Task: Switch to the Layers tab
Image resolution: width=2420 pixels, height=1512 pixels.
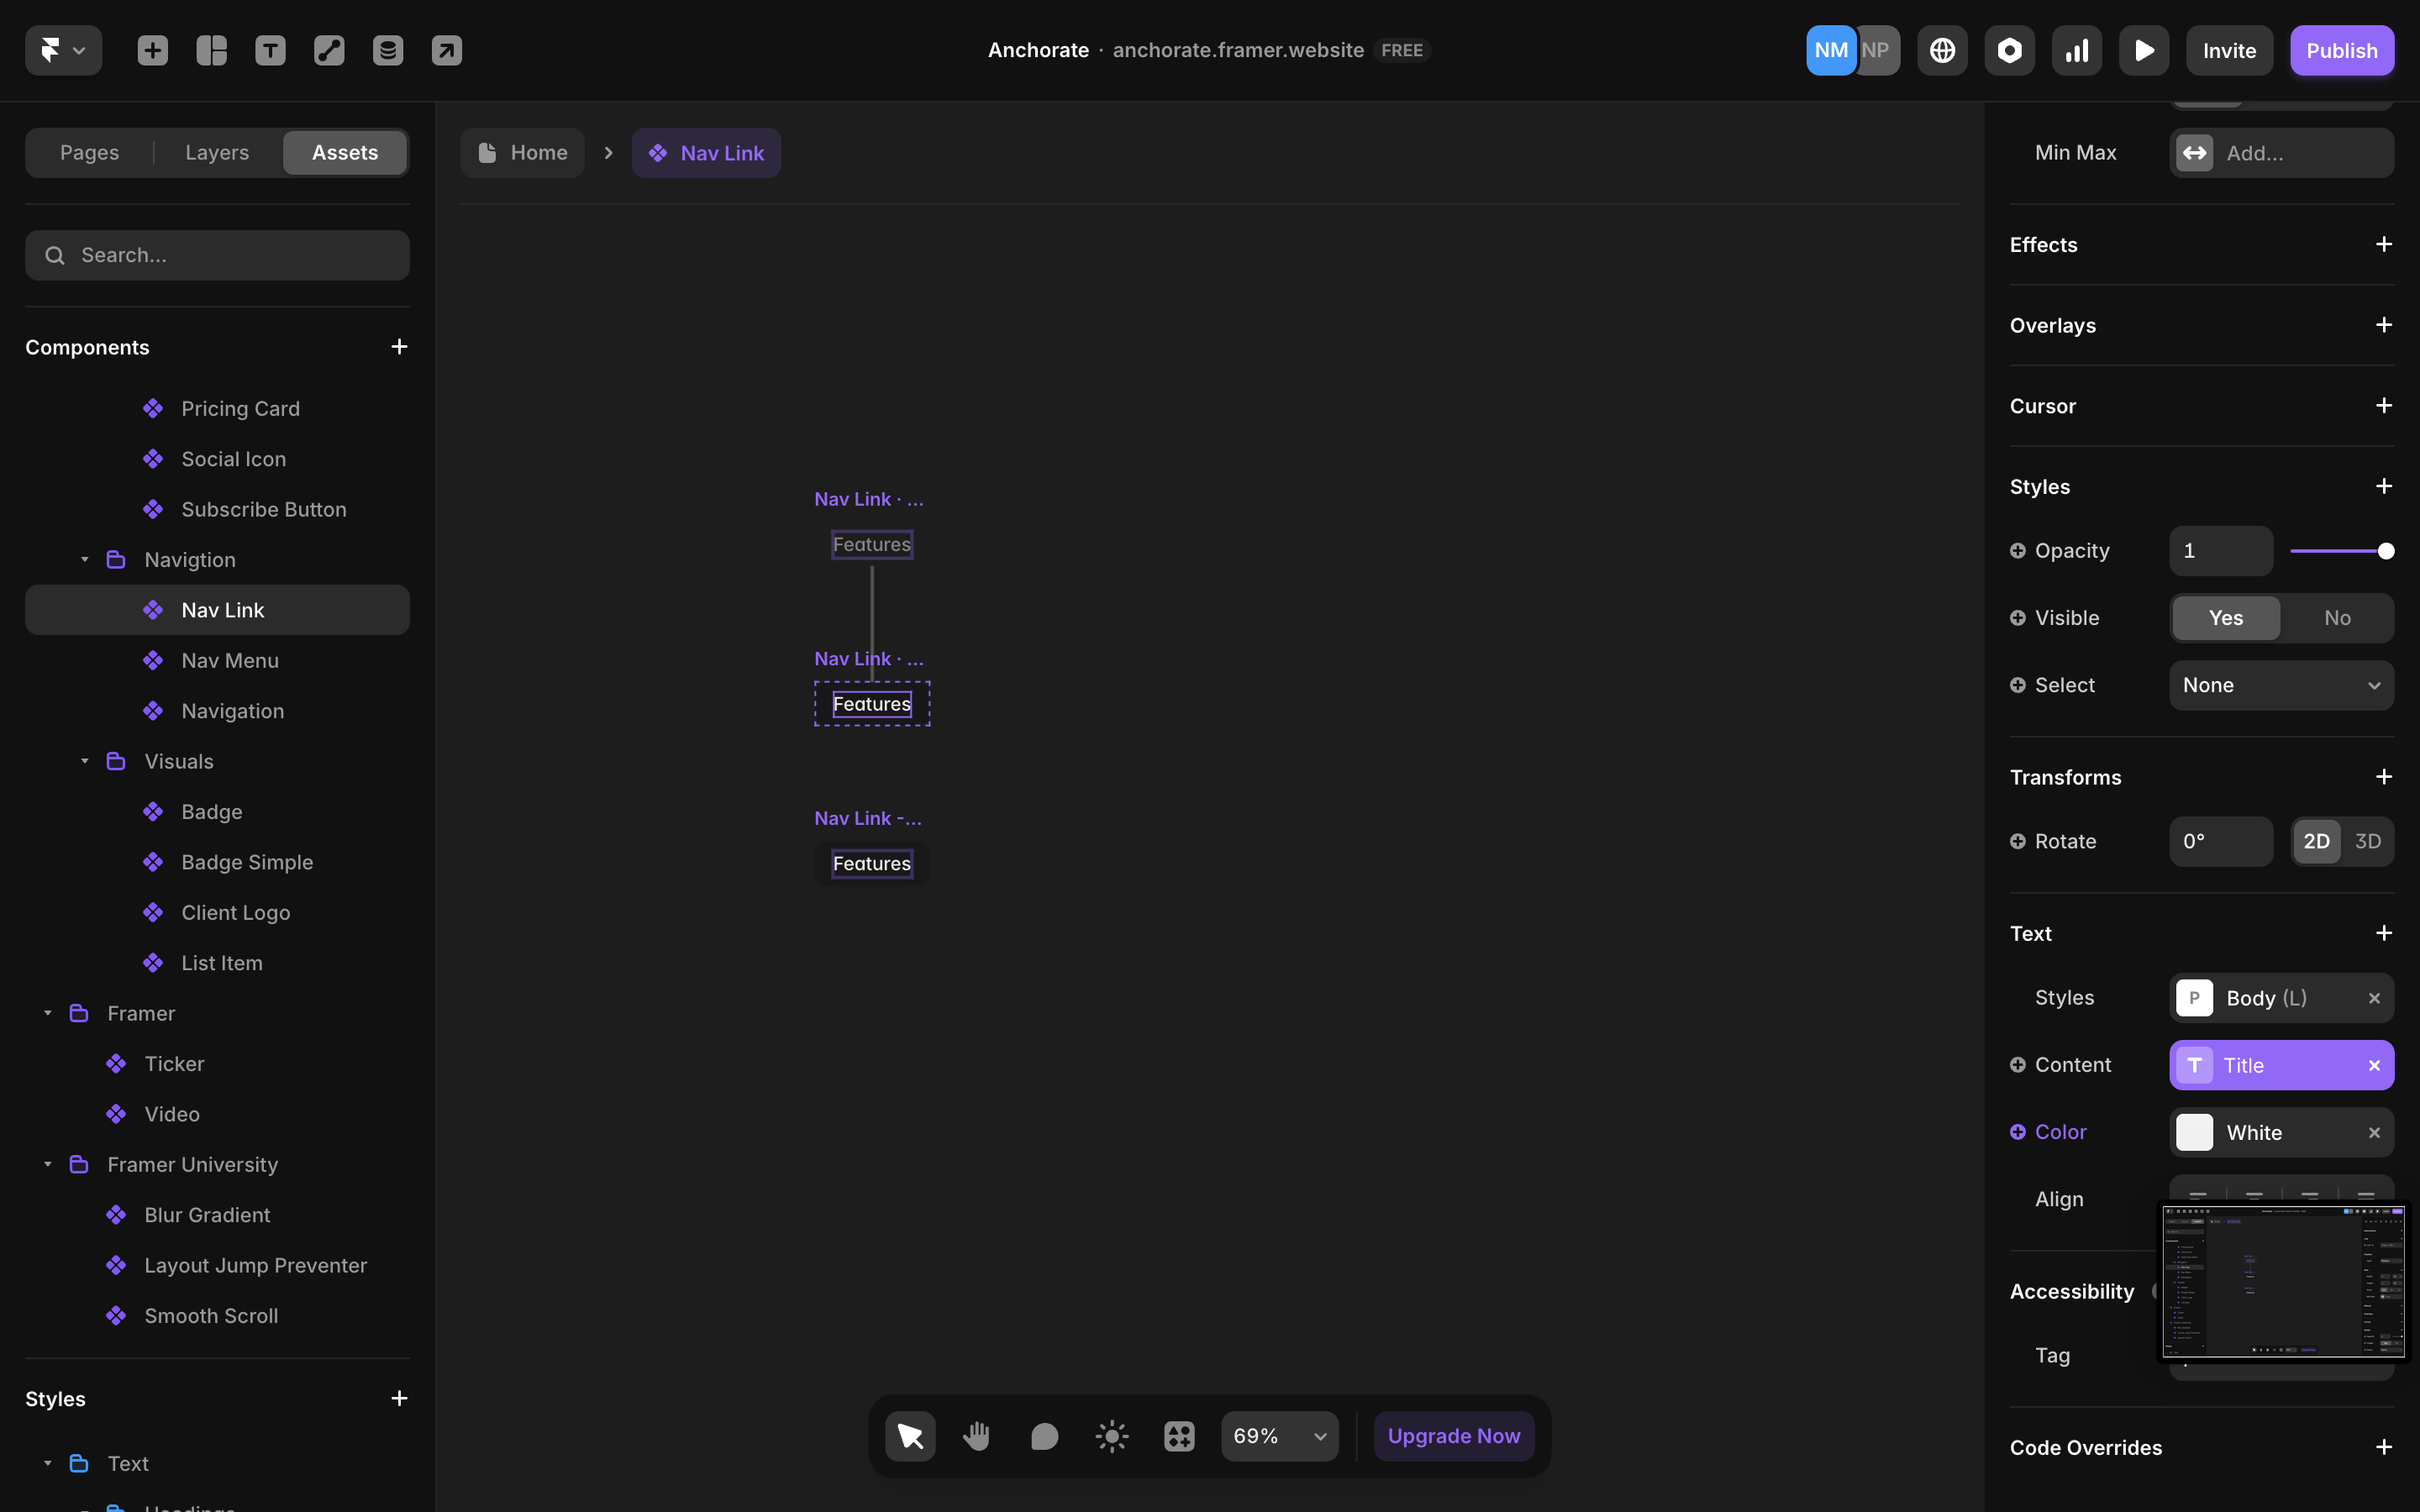Action: tap(217, 152)
